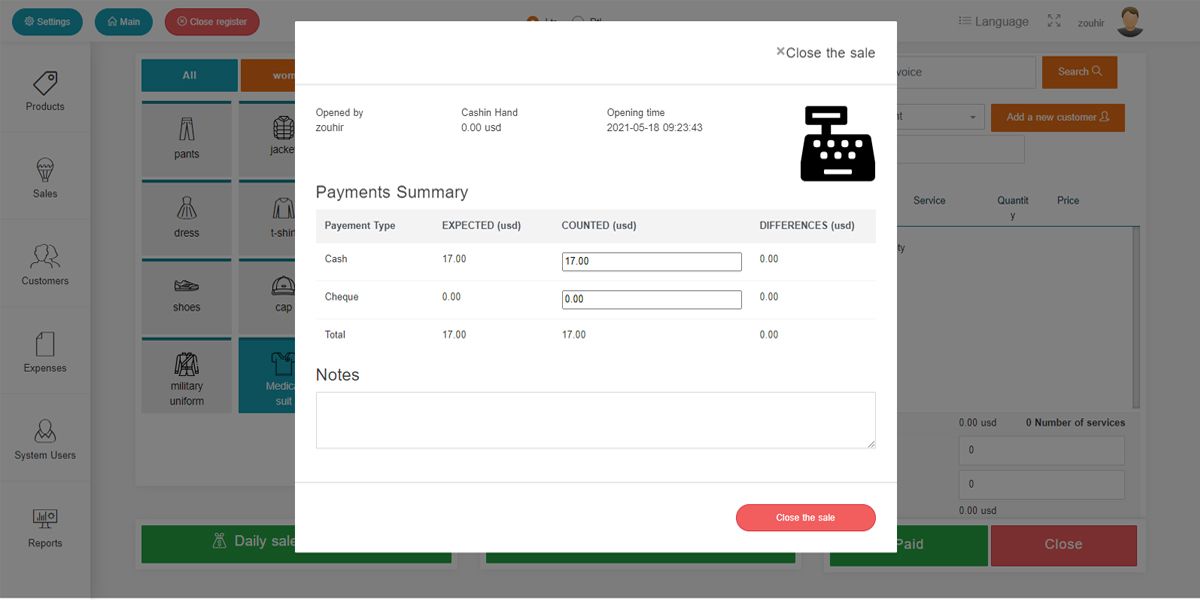This screenshot has width=1200, height=600.
Task: Open the Language dropdown menu
Action: [x=993, y=21]
